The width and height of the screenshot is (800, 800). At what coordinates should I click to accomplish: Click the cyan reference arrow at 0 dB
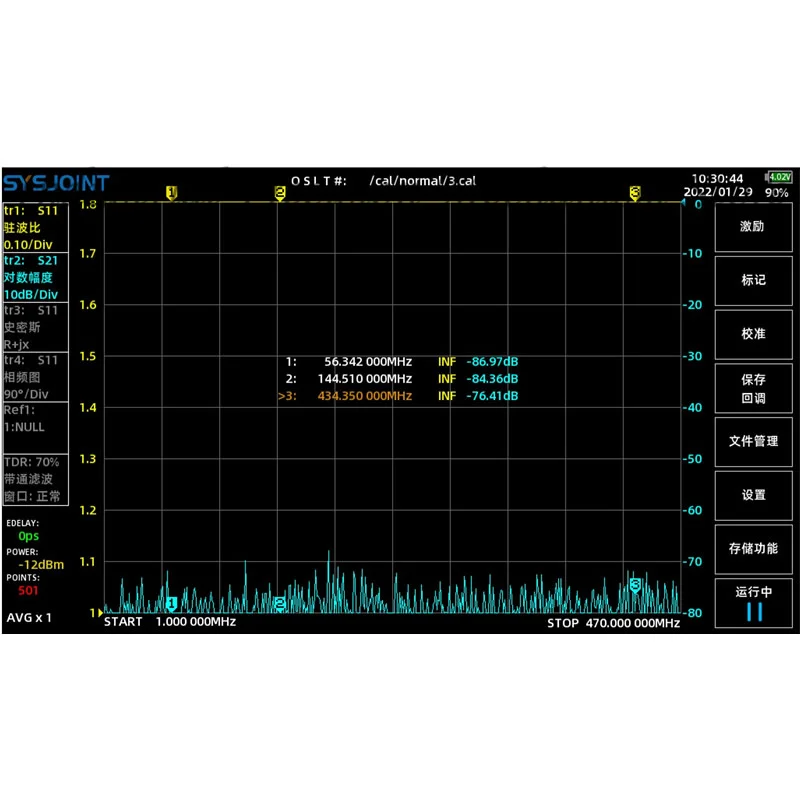coord(684,203)
